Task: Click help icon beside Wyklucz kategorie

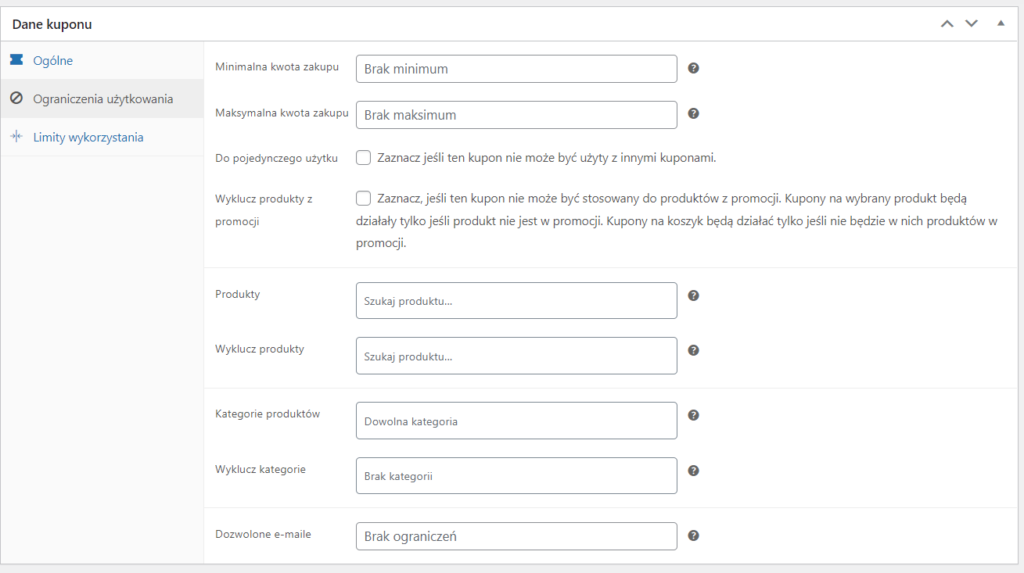Action: point(694,471)
